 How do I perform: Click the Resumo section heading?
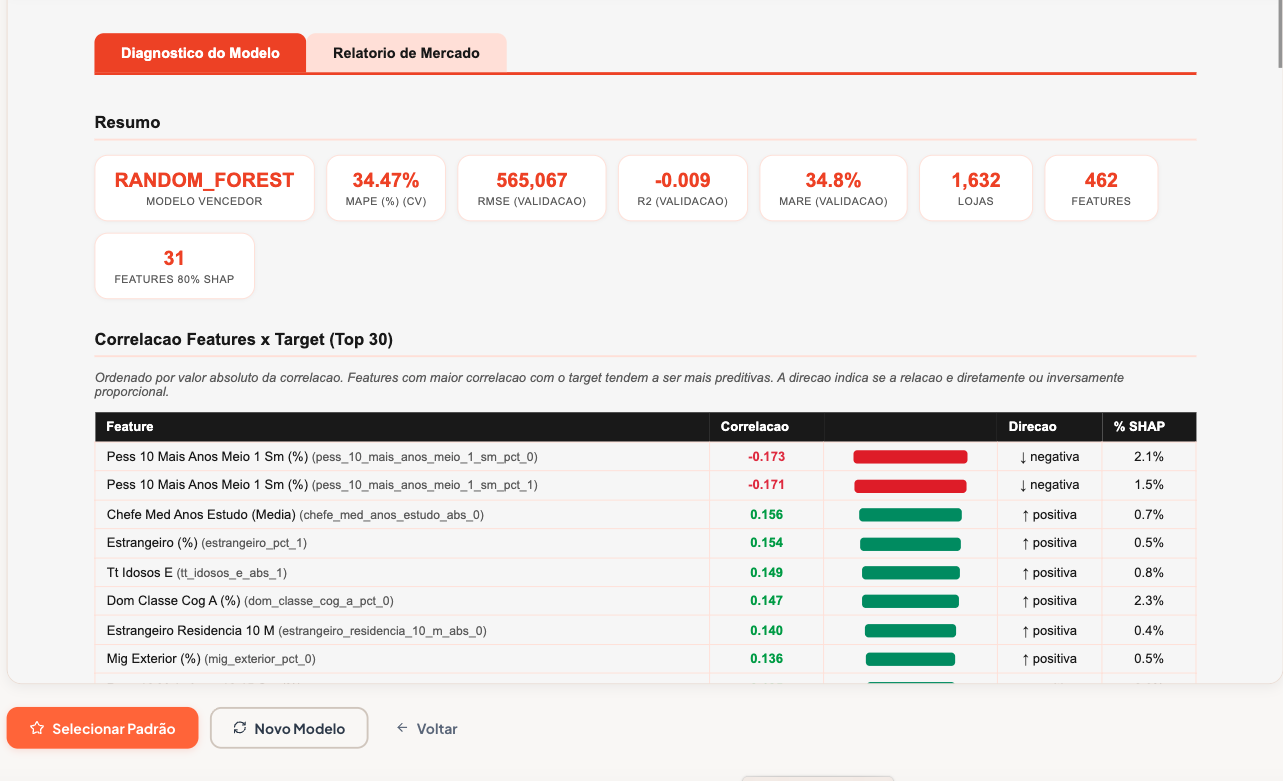[127, 122]
